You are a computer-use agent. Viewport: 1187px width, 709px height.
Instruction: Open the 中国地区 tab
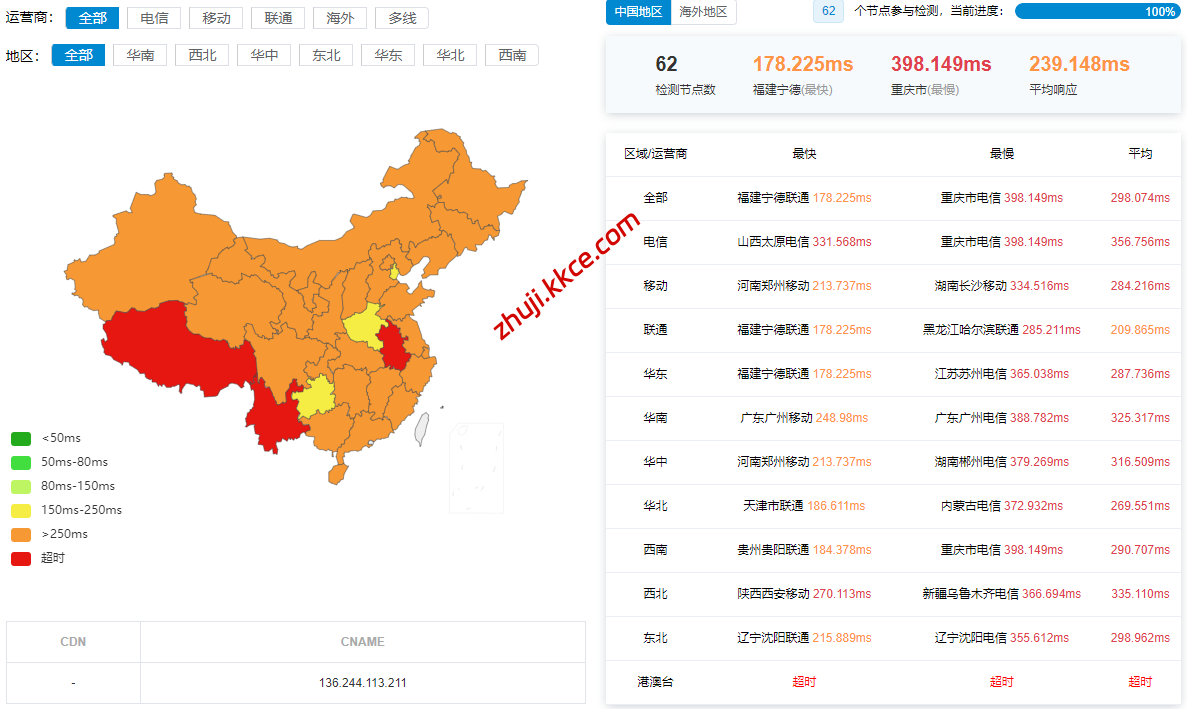pyautogui.click(x=638, y=12)
